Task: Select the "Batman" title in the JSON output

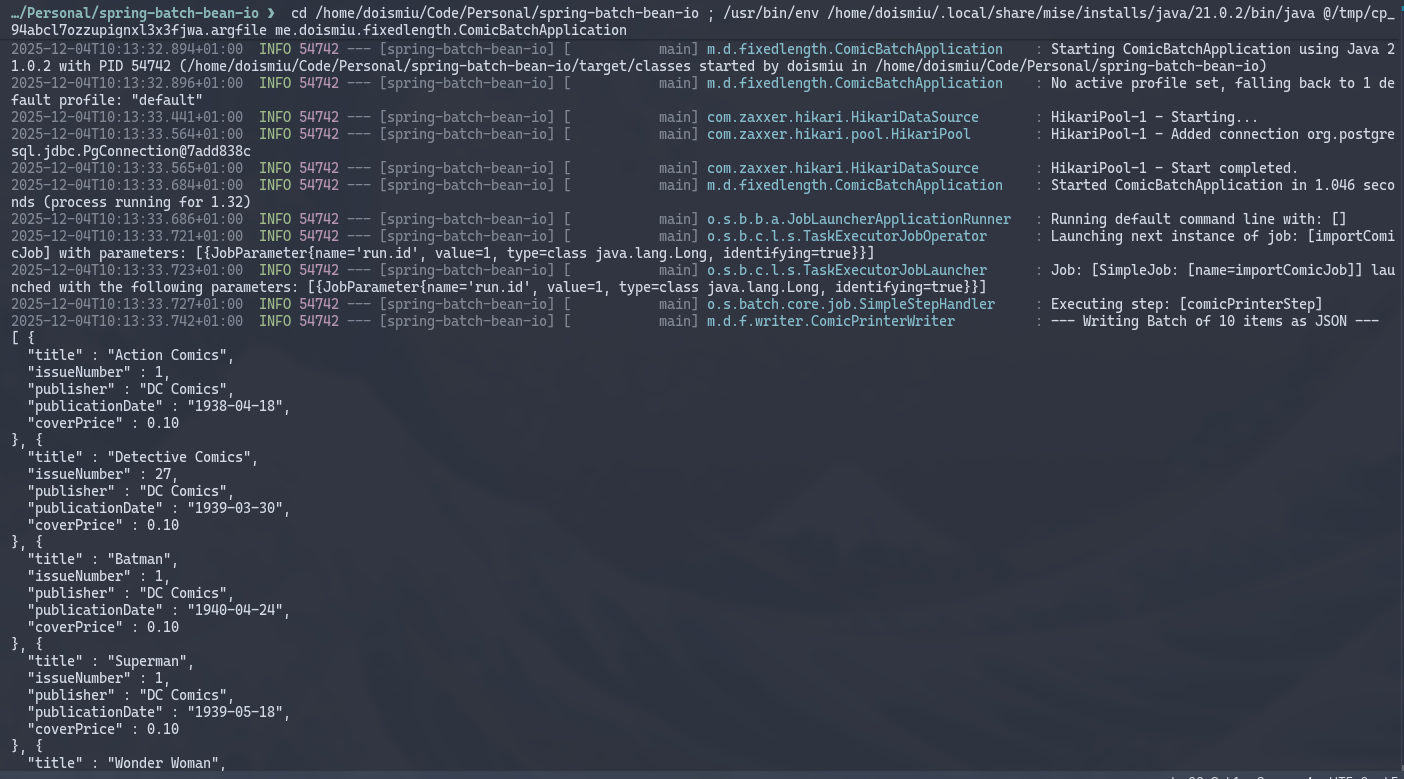Action: (x=140, y=559)
